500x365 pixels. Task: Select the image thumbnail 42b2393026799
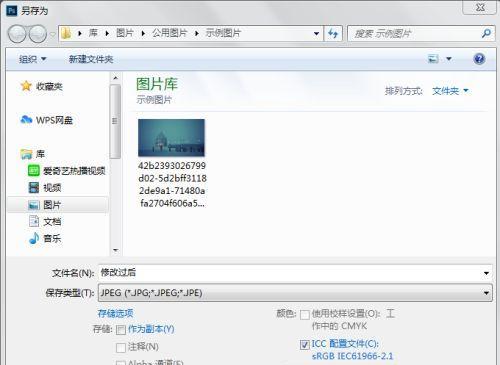pyautogui.click(x=171, y=138)
